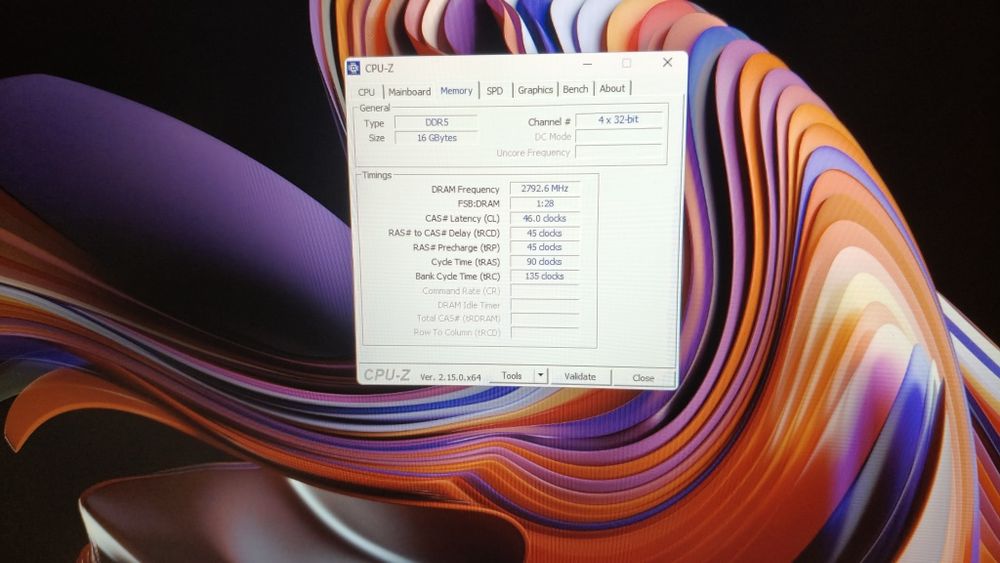
Task: Open the CPU tab
Action: coord(366,92)
